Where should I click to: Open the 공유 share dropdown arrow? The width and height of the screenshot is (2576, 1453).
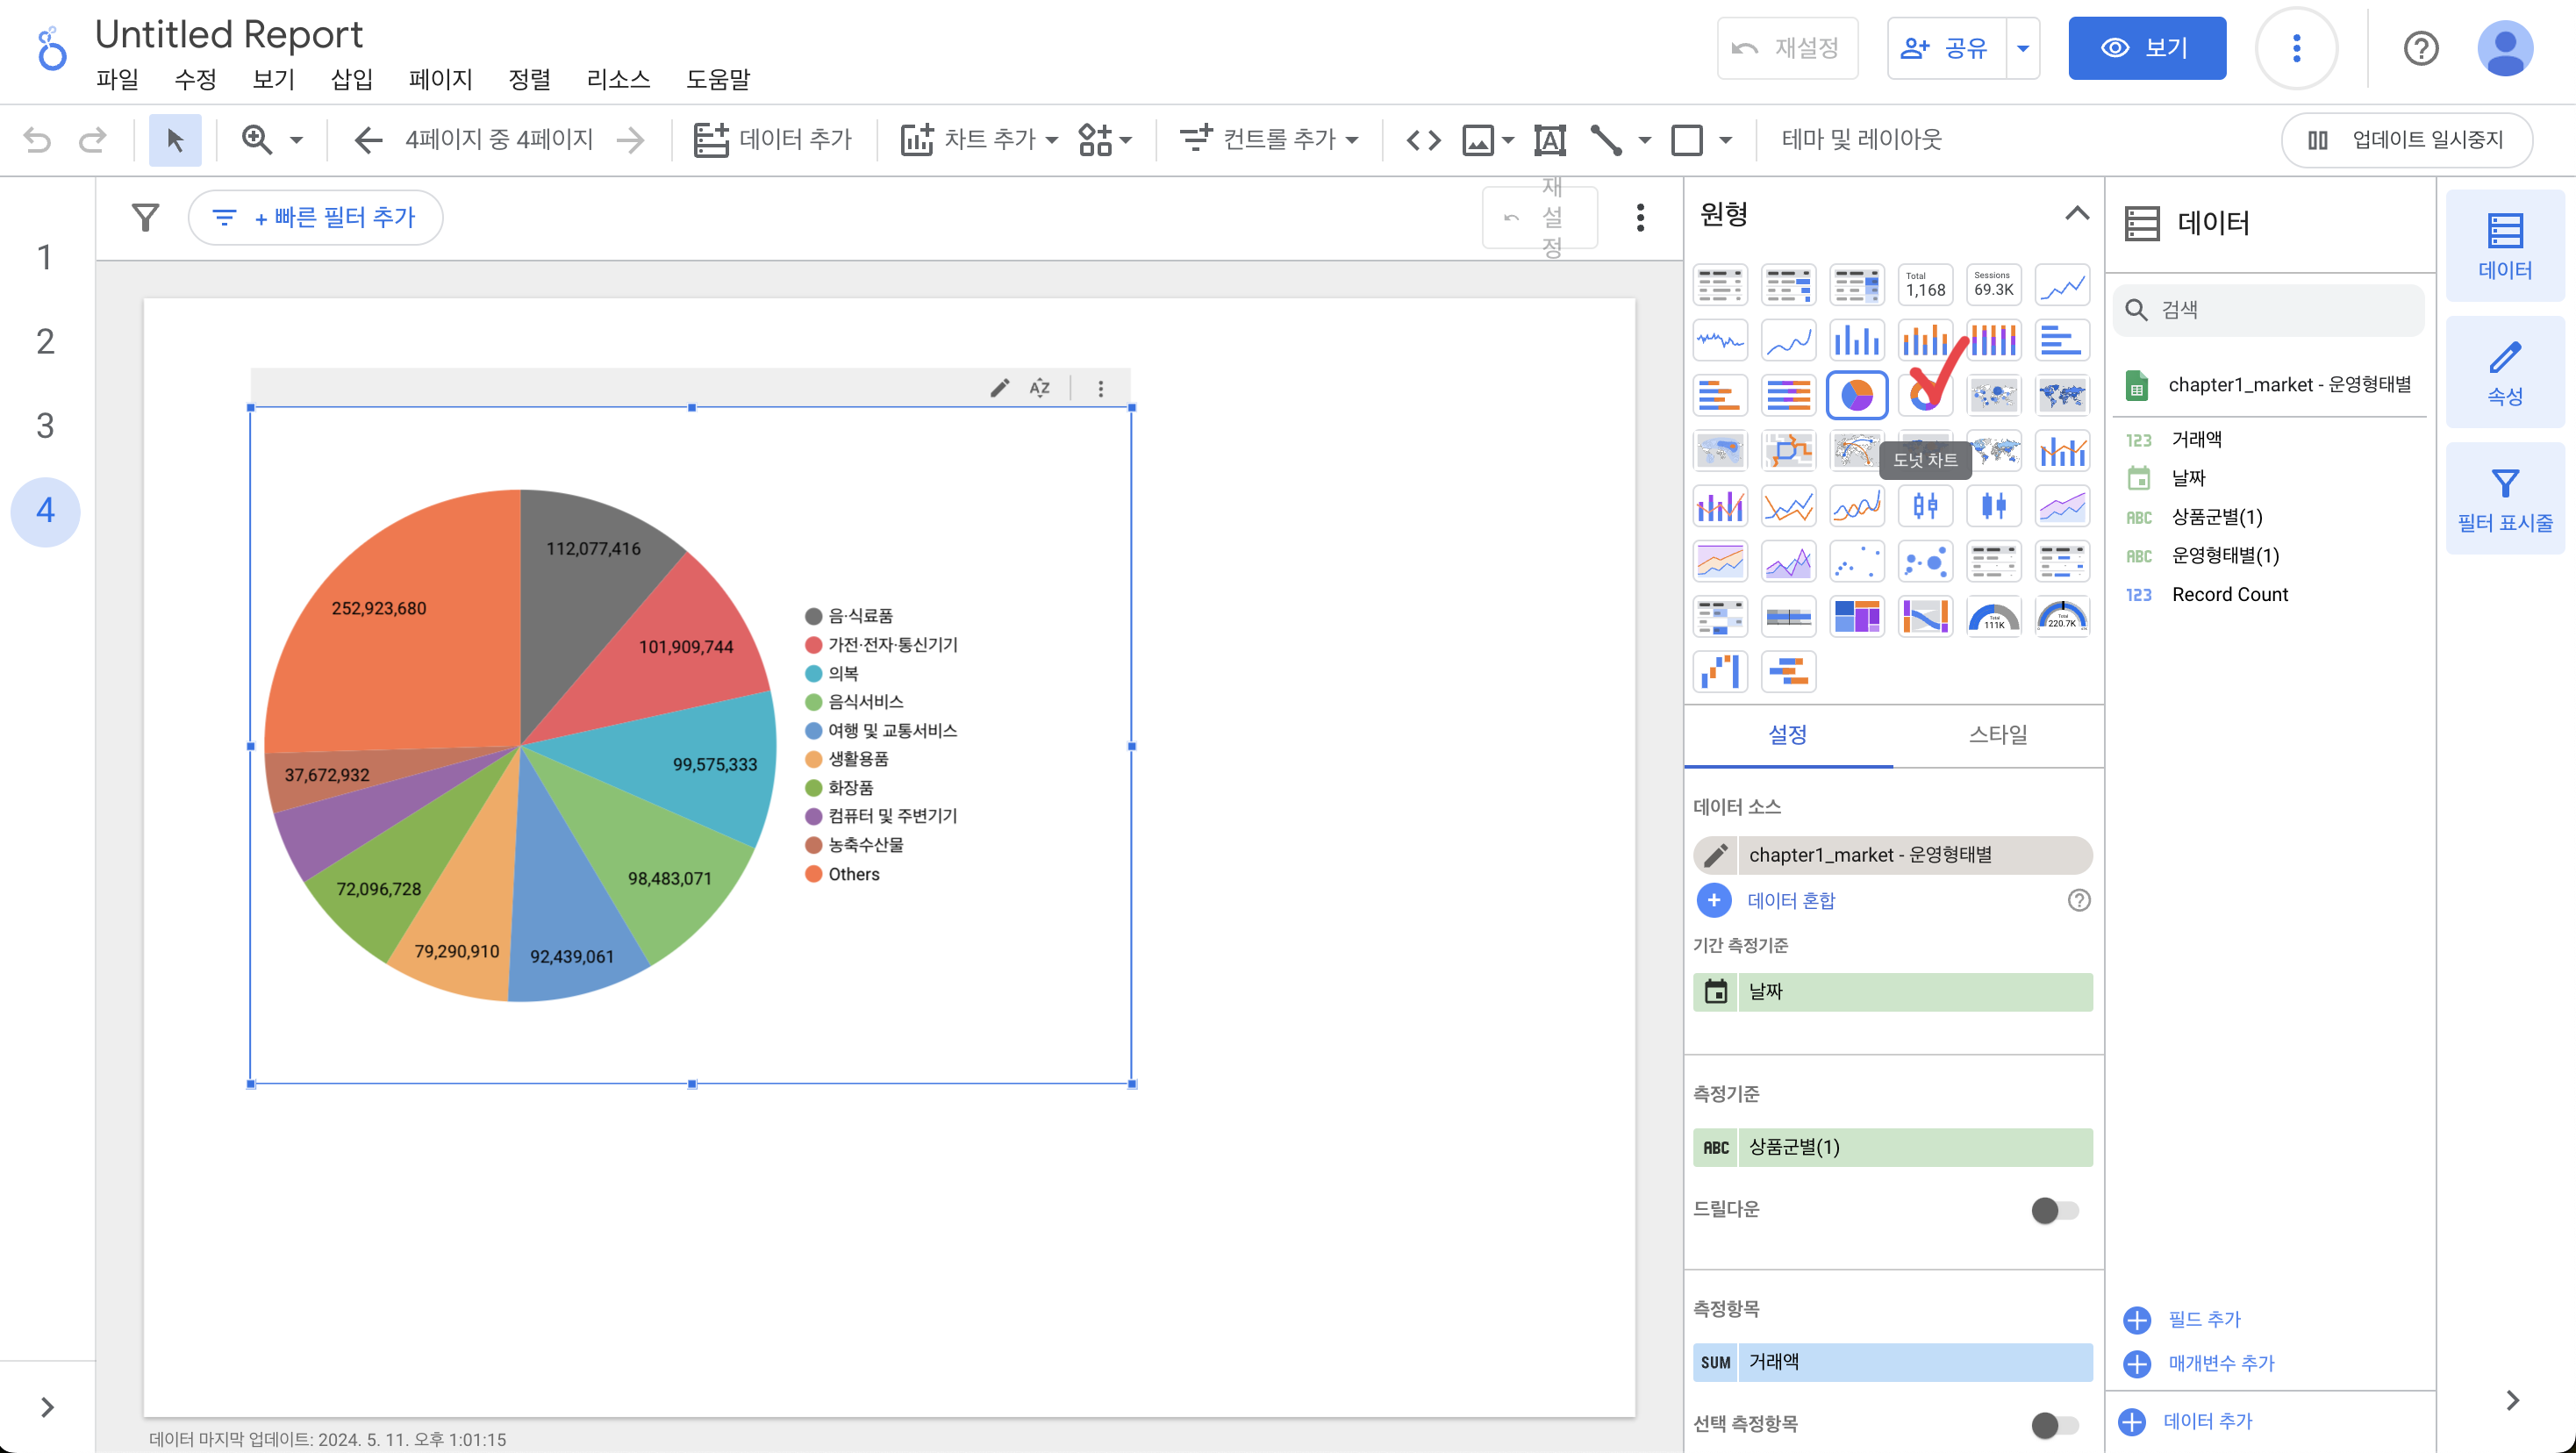click(x=2022, y=48)
